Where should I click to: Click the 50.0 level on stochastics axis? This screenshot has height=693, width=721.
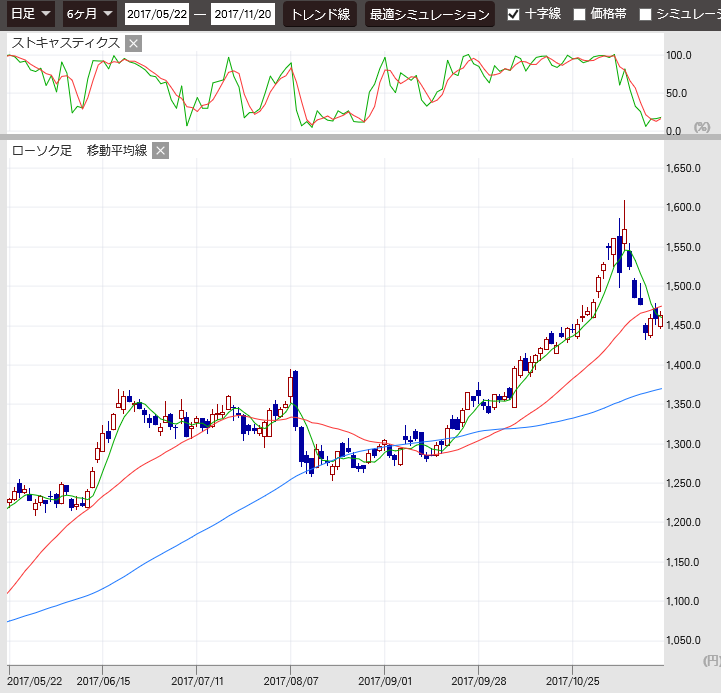pos(677,93)
